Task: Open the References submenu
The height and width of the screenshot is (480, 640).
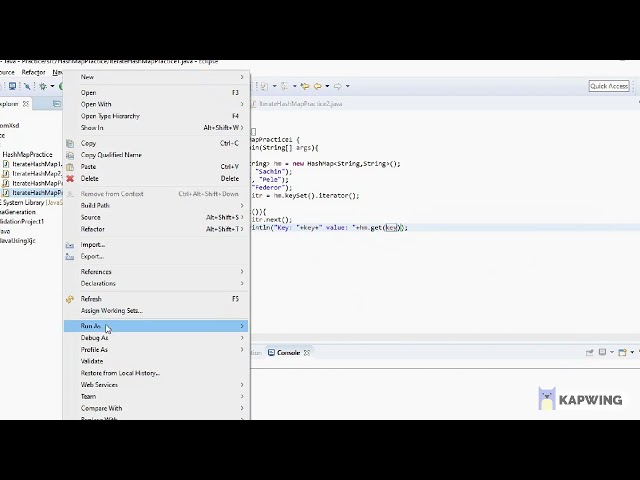Action: [x=156, y=272]
